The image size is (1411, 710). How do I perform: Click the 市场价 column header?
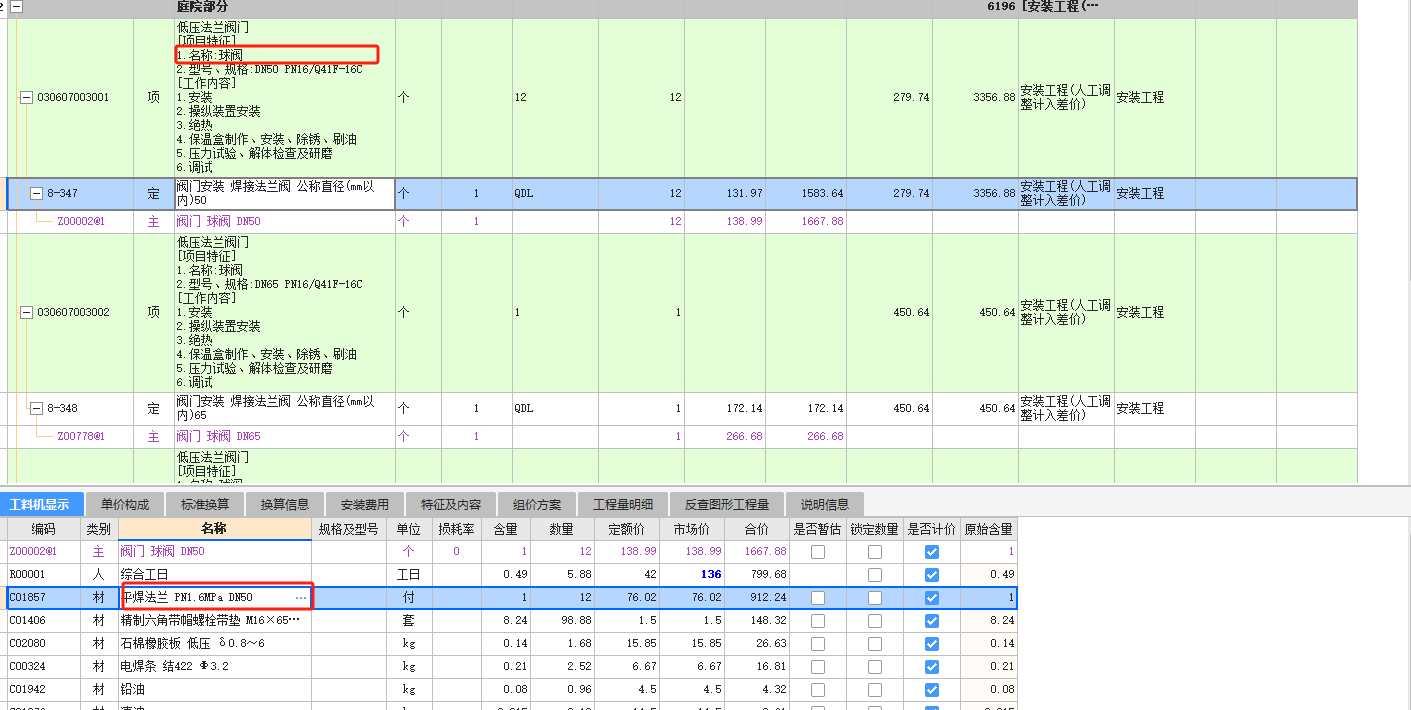tap(692, 529)
